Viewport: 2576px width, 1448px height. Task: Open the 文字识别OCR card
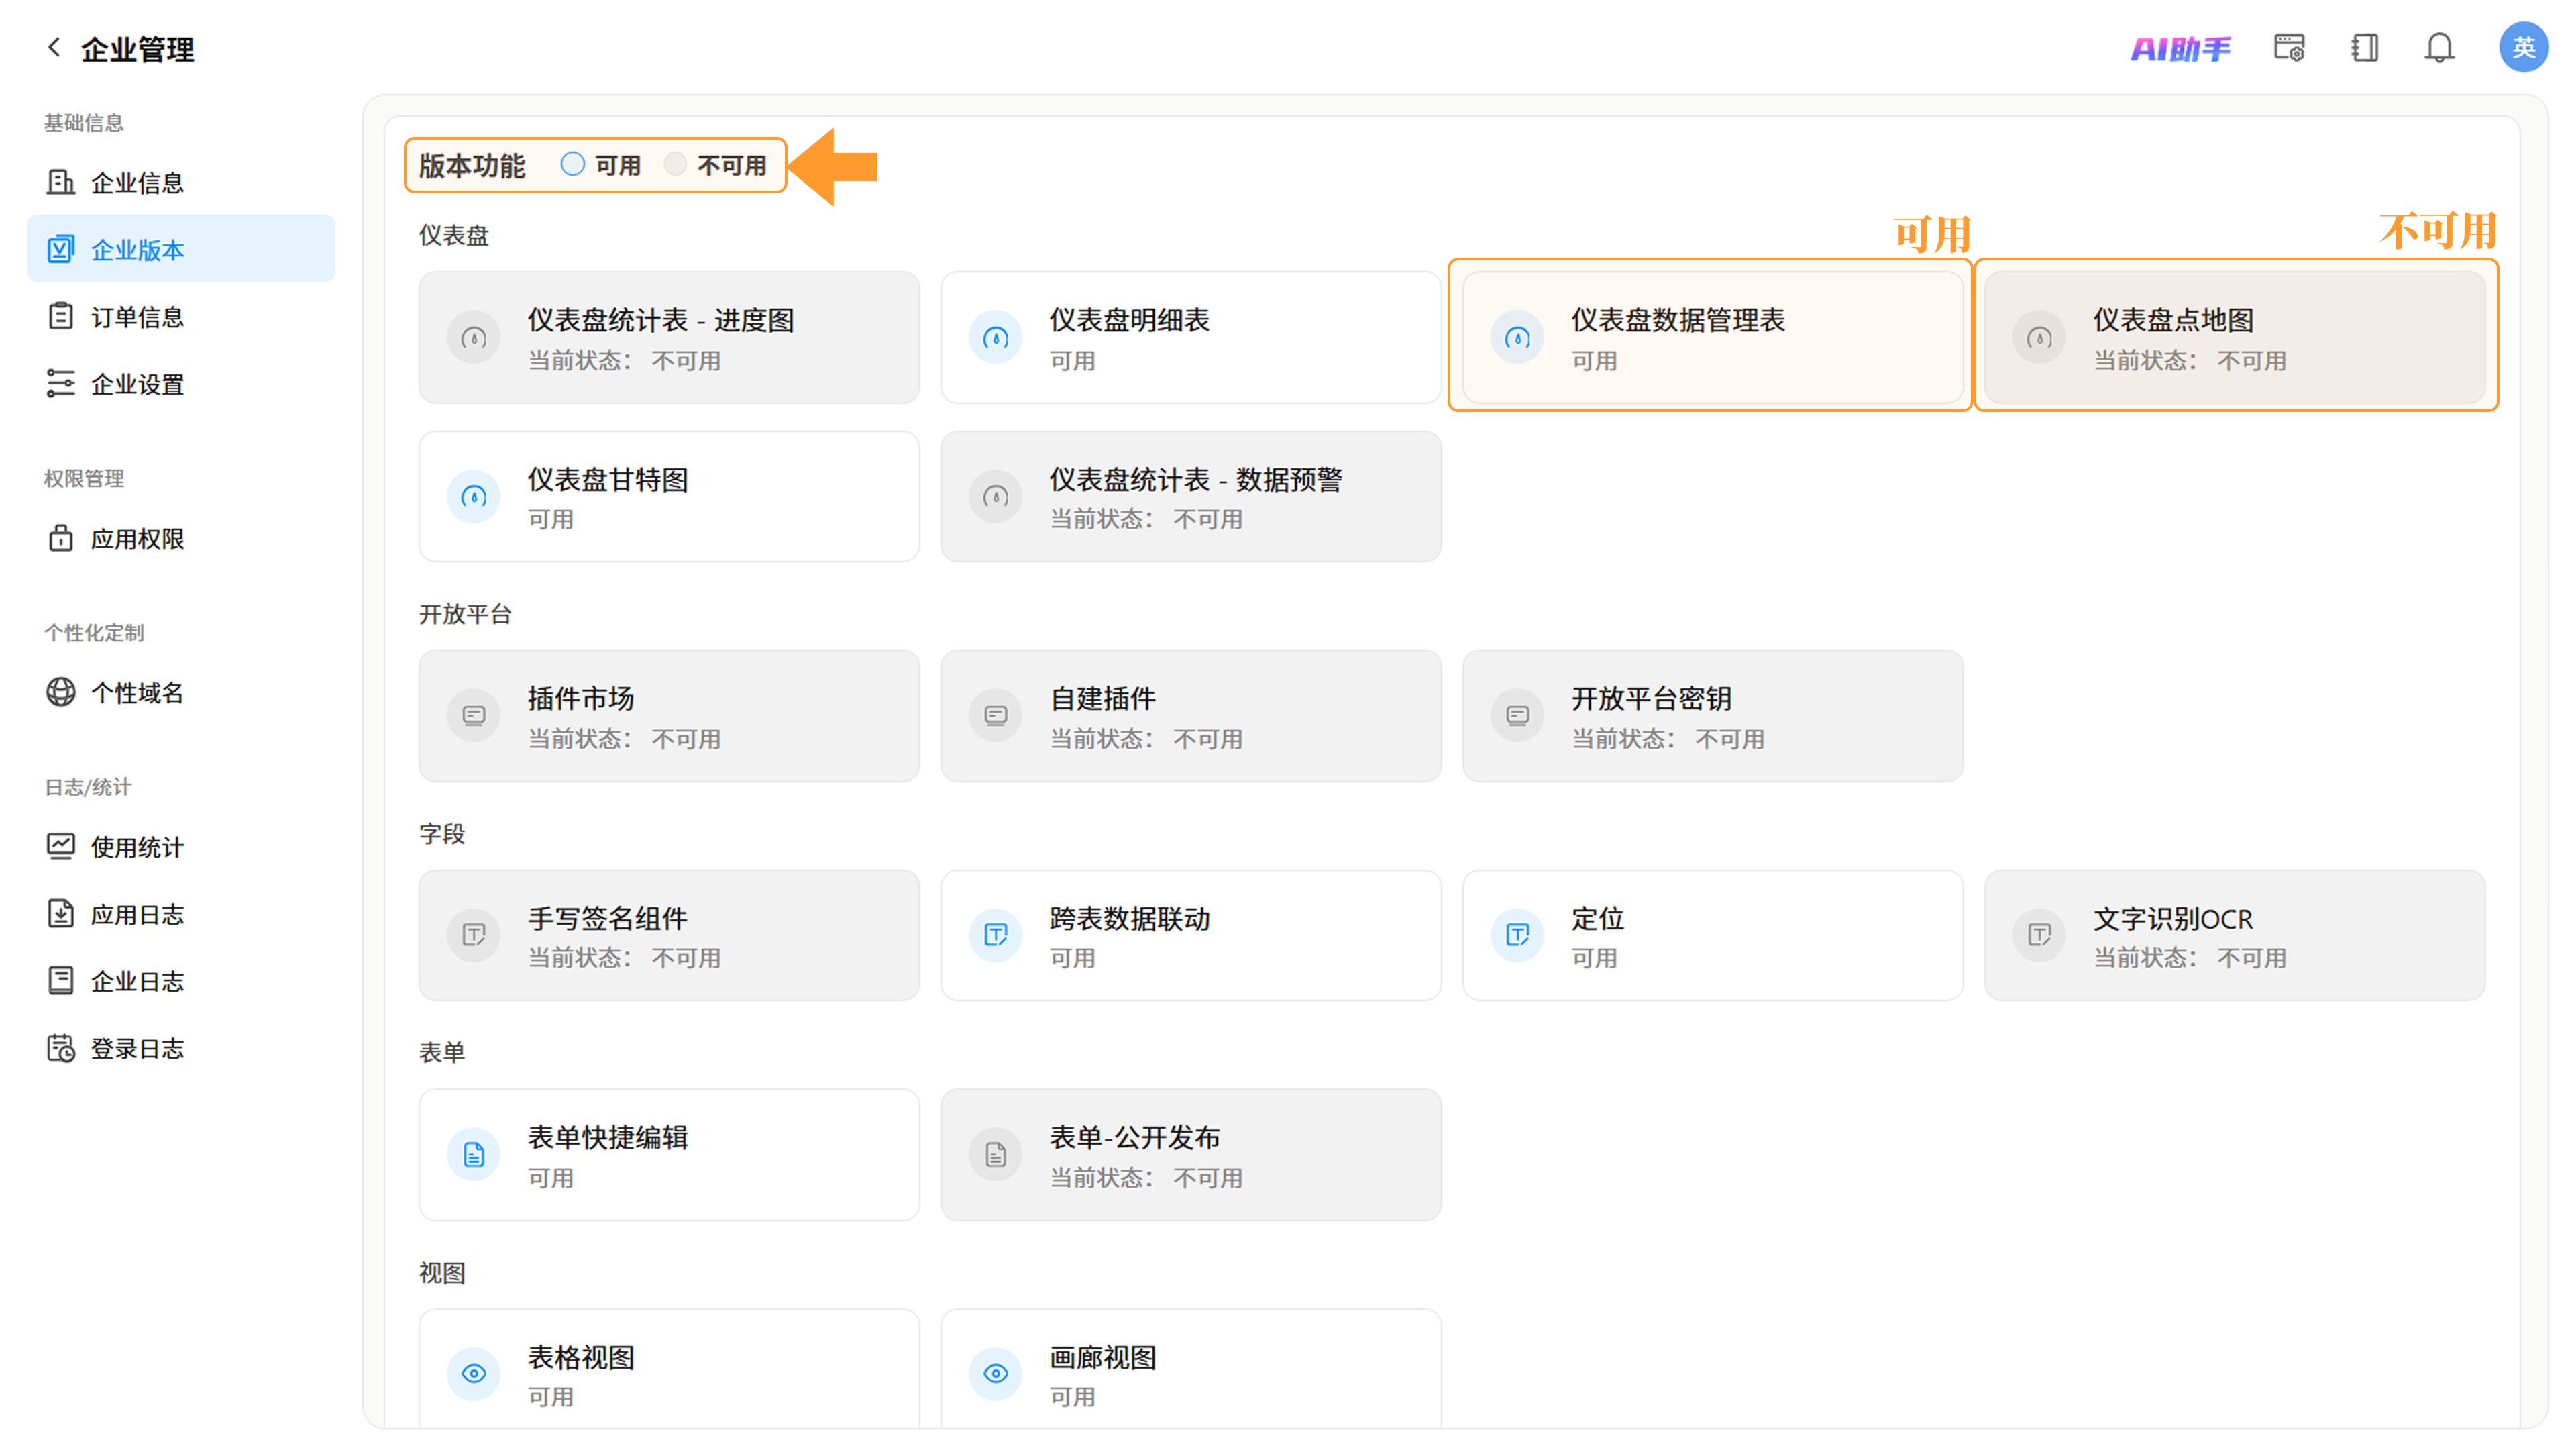click(2235, 935)
